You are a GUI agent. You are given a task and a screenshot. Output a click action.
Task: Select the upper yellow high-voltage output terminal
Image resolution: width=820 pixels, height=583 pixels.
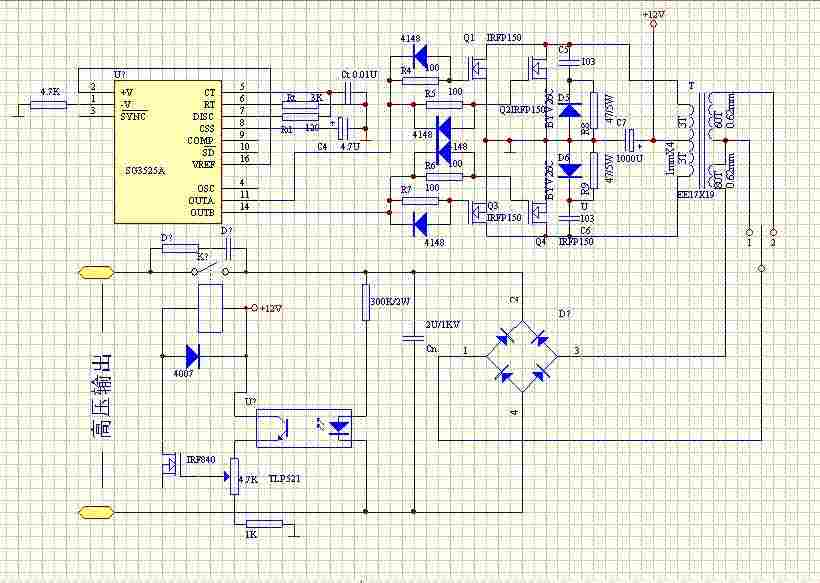(96, 272)
